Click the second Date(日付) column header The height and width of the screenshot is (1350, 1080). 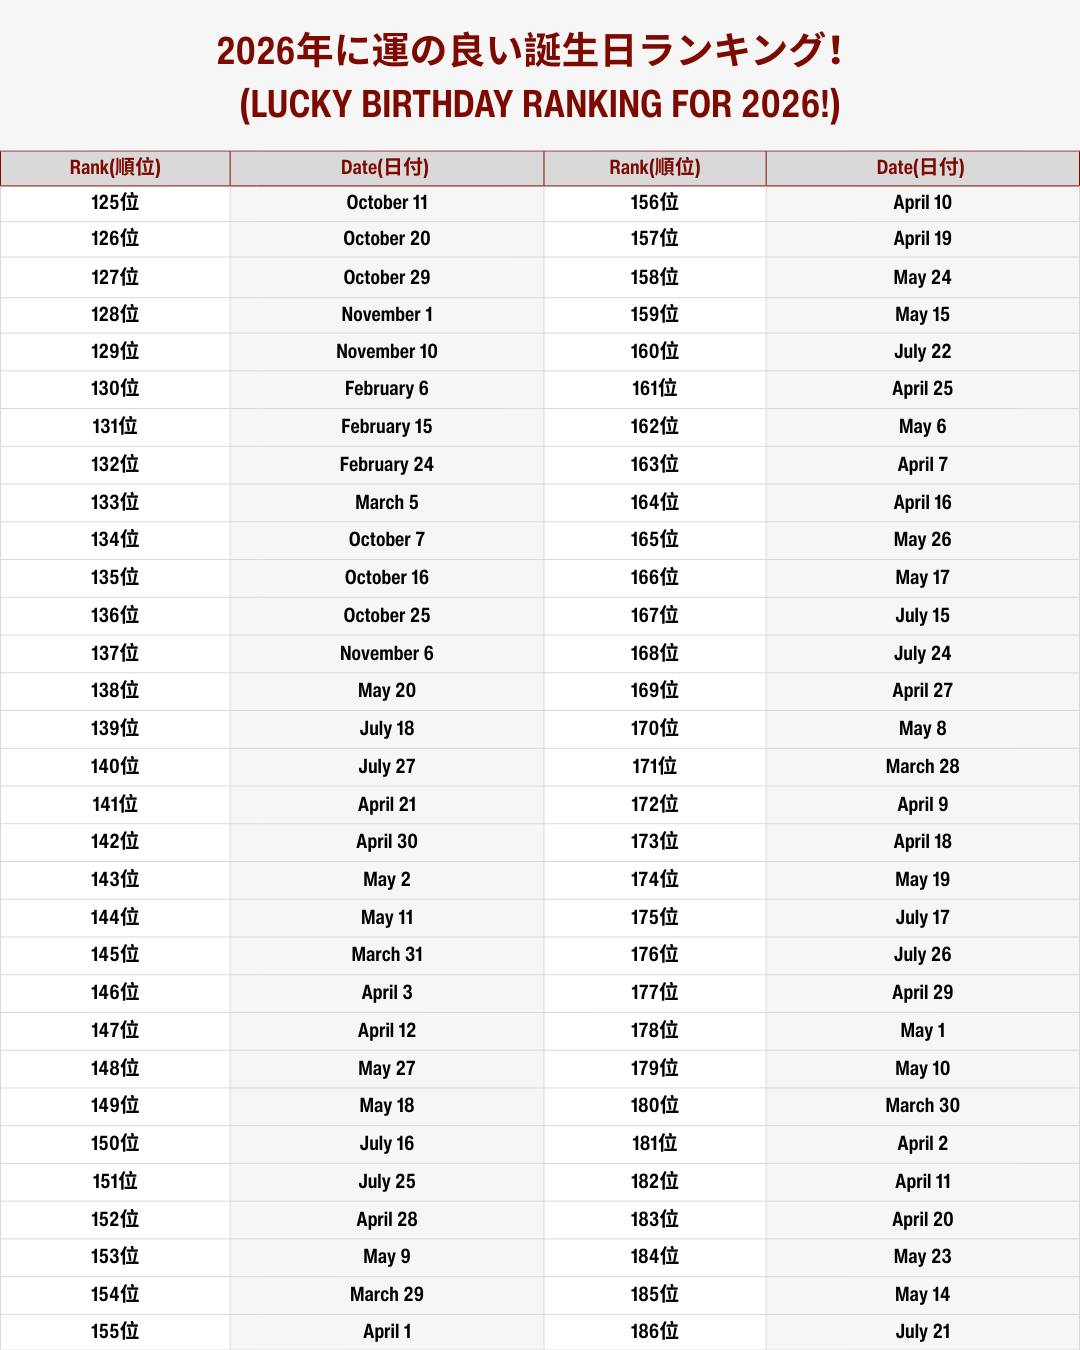coord(922,168)
